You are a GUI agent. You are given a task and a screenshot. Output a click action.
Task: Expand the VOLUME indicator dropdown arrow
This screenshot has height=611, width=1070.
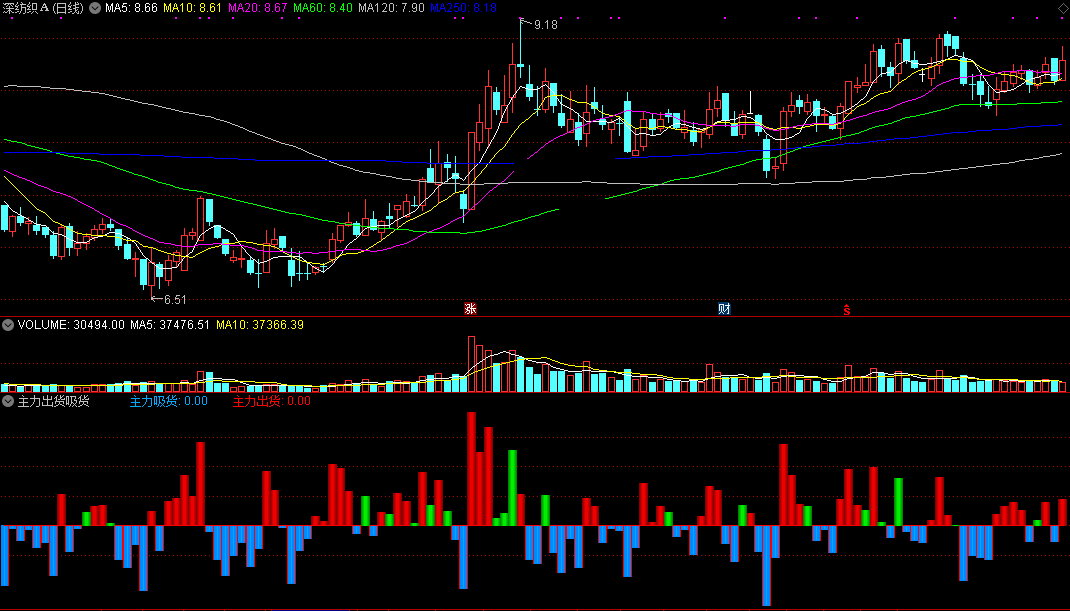tap(8, 325)
